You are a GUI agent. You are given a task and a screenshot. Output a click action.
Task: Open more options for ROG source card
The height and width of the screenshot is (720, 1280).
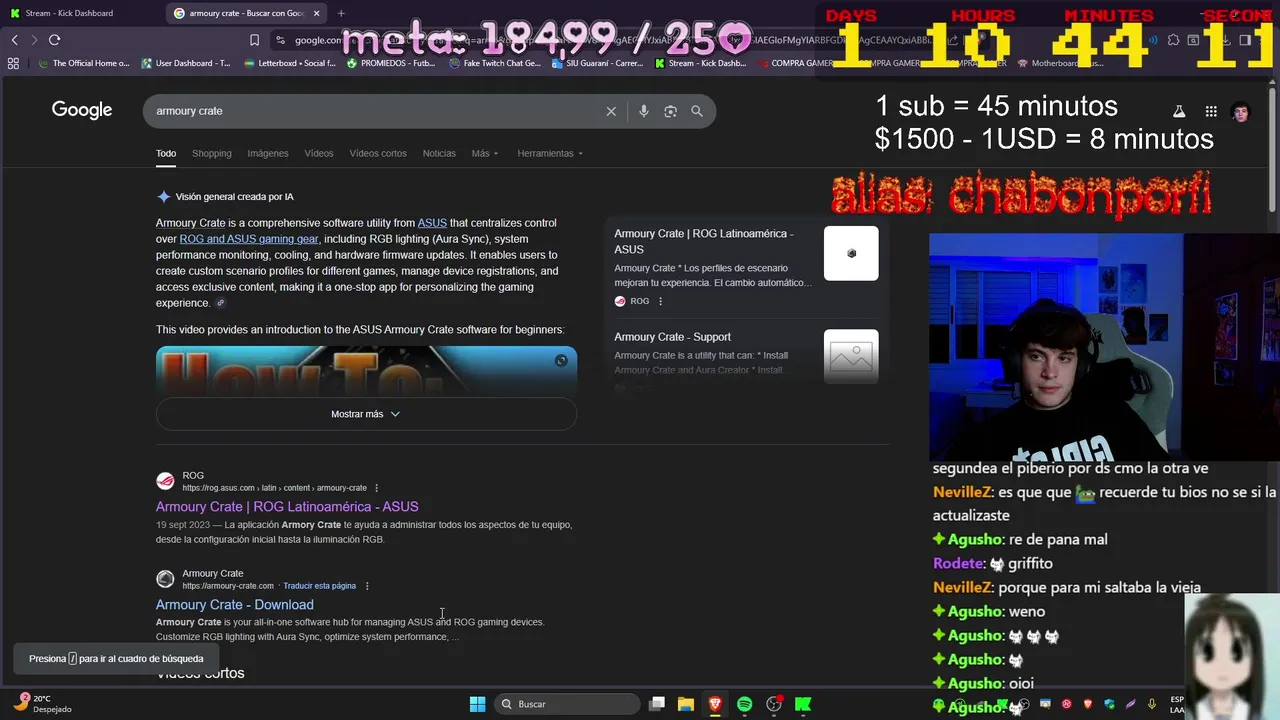coord(660,301)
